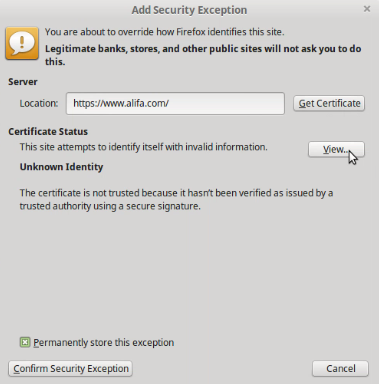Open certificate details with View button

[x=336, y=149]
